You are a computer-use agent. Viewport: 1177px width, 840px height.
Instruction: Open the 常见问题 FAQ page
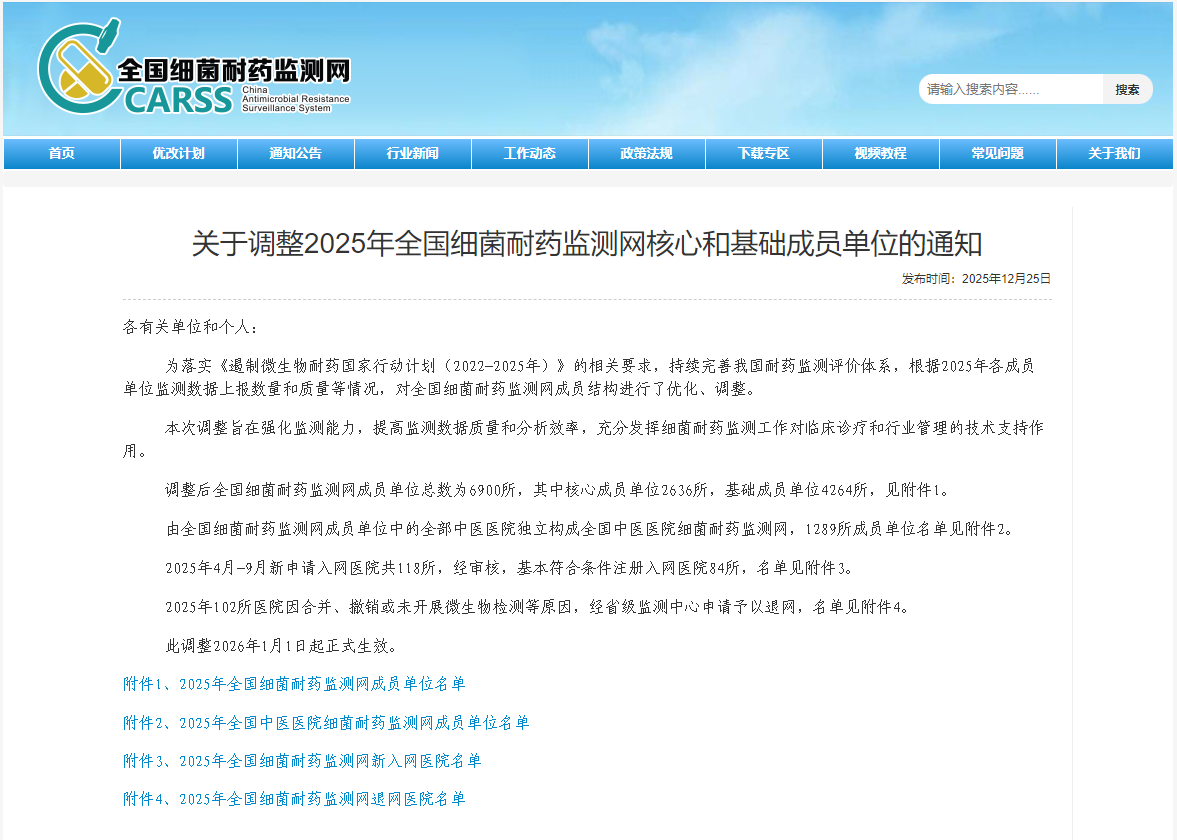click(997, 153)
